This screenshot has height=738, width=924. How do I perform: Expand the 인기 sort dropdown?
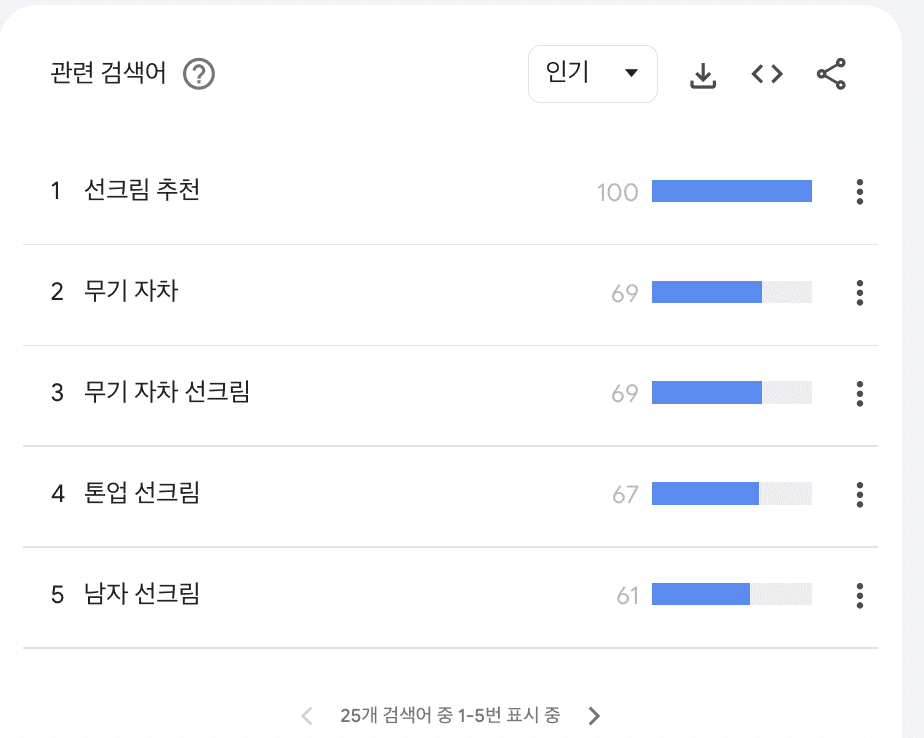coord(593,74)
